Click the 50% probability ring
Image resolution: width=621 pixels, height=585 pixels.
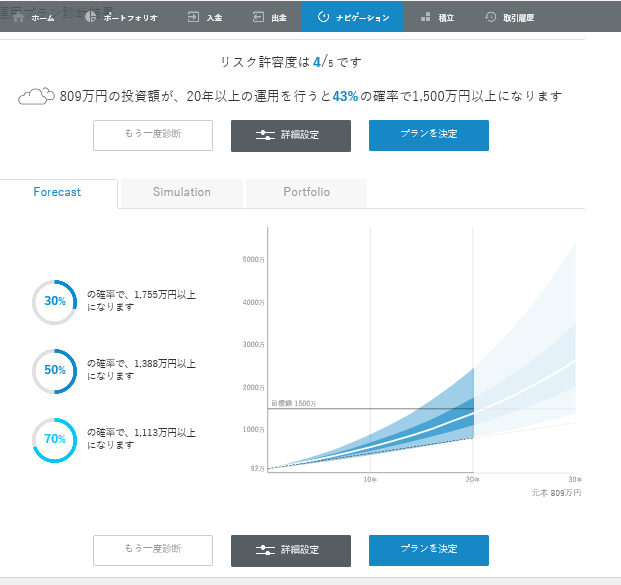(x=55, y=371)
